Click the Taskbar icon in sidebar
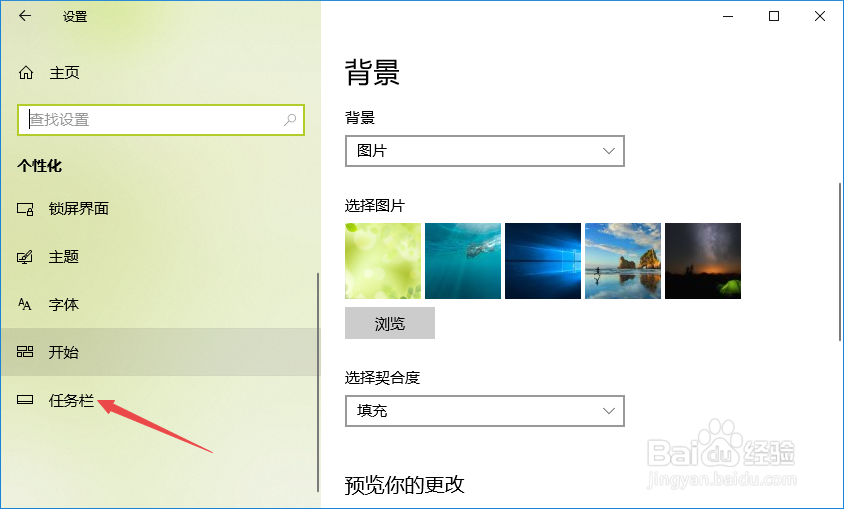Screen dimensions: 844x509 click(25, 400)
